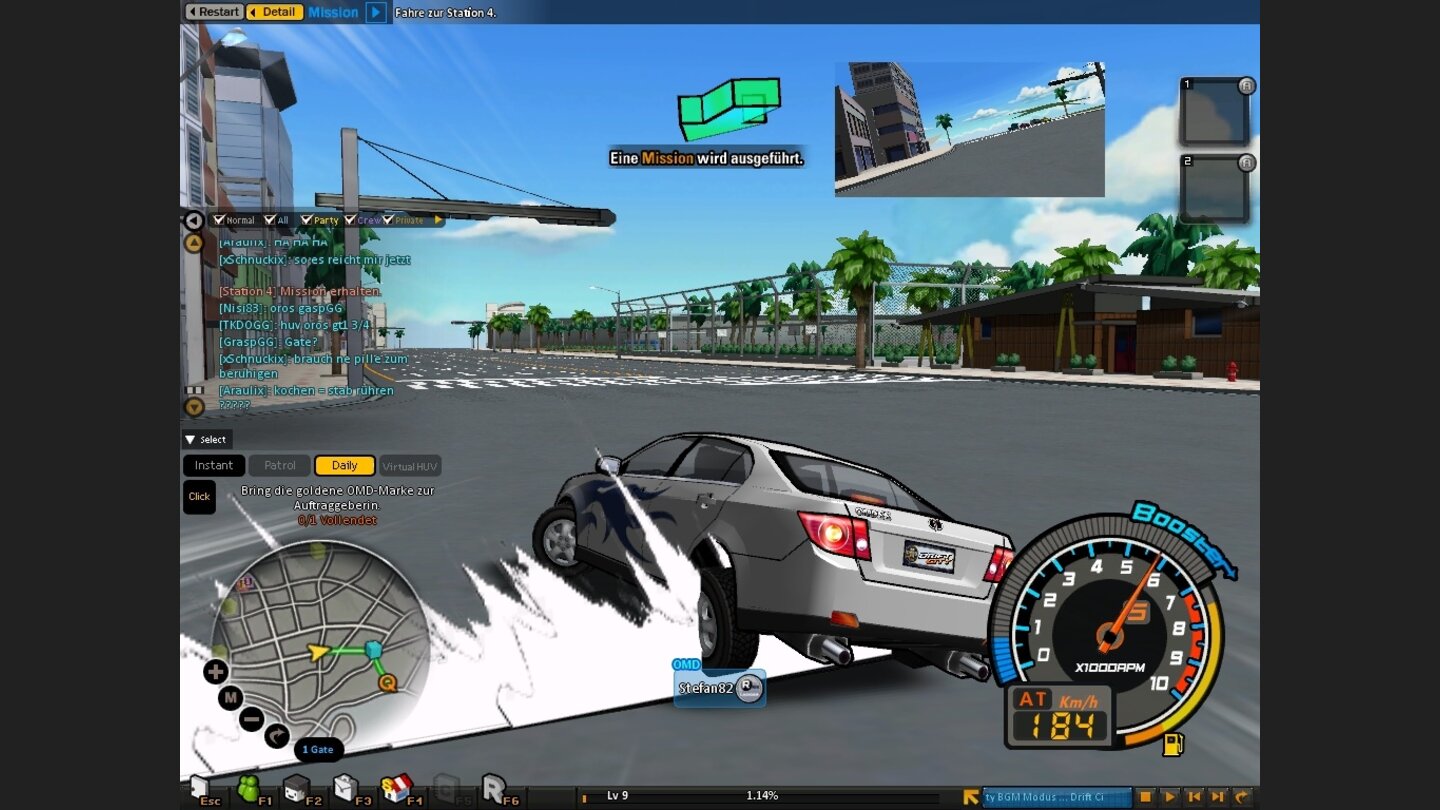The width and height of the screenshot is (1440, 810).
Task: Click the yellow player arrow on minimap
Action: click(318, 653)
